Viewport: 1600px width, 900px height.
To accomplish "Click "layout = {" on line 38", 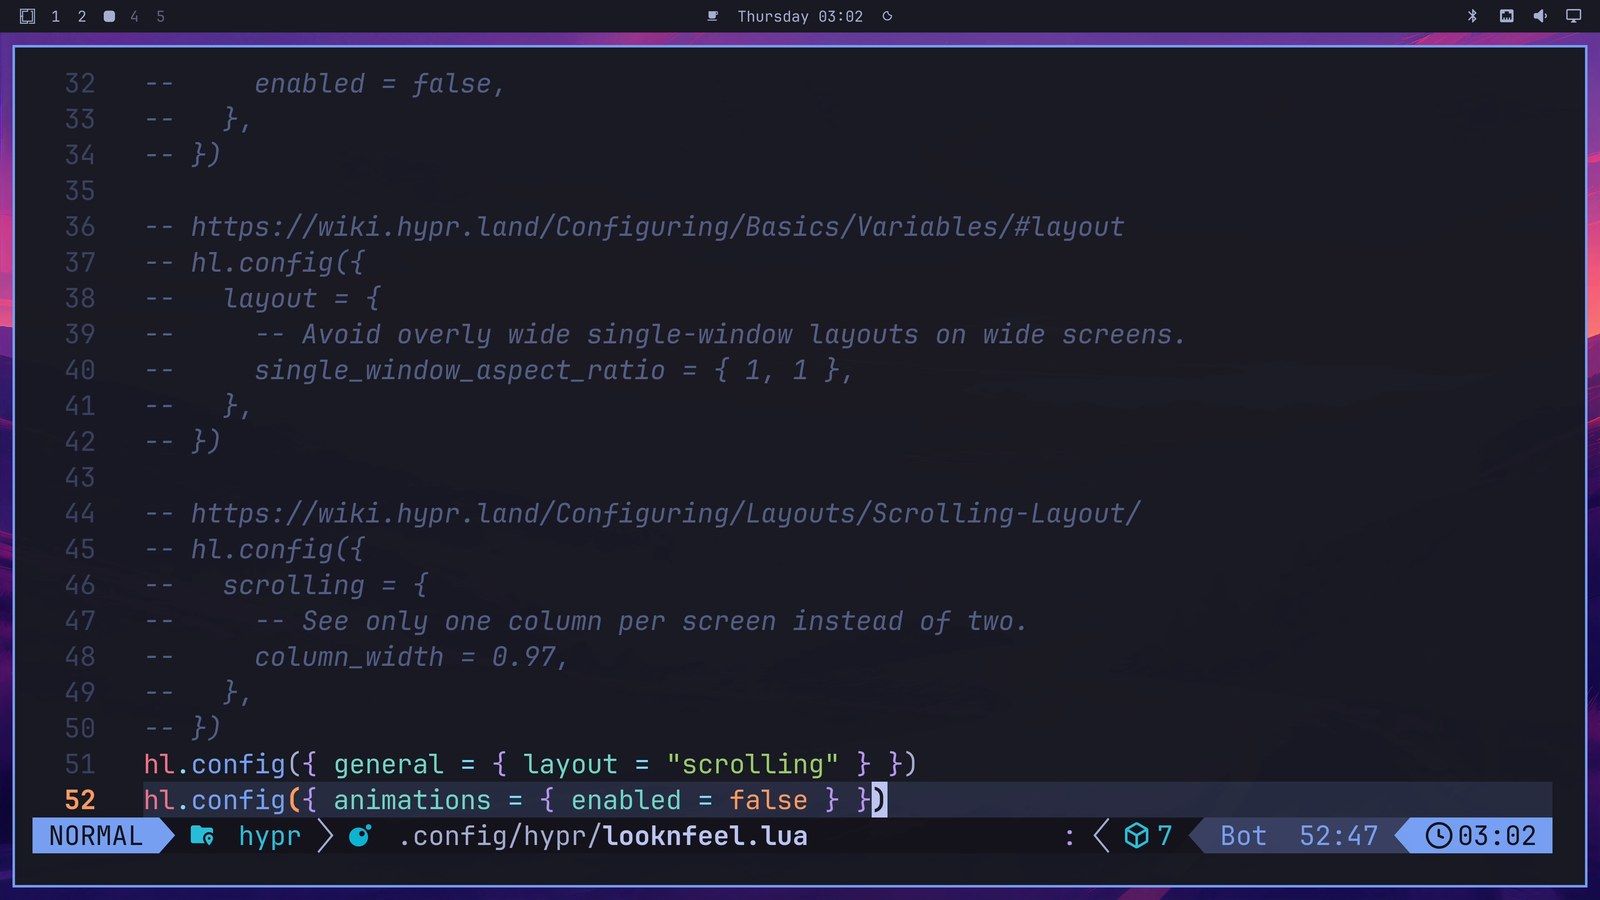I will pyautogui.click(x=301, y=299).
